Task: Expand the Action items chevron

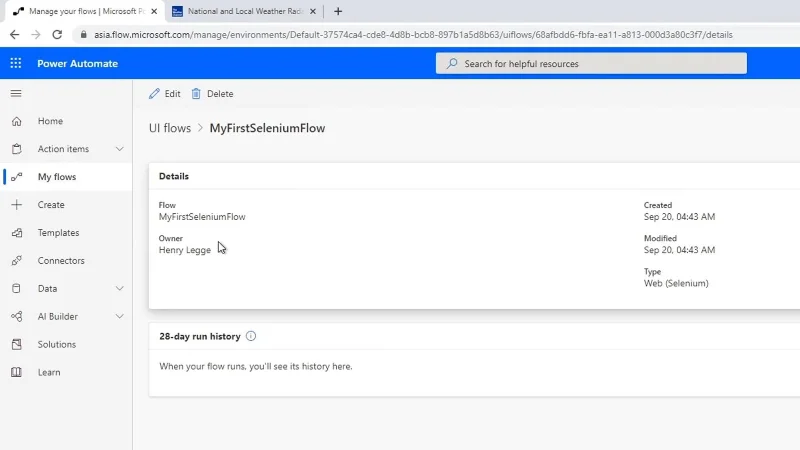Action: [119, 149]
